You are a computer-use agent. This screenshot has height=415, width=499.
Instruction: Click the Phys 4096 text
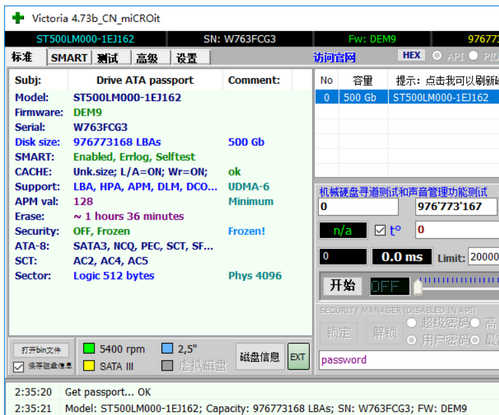(x=255, y=276)
